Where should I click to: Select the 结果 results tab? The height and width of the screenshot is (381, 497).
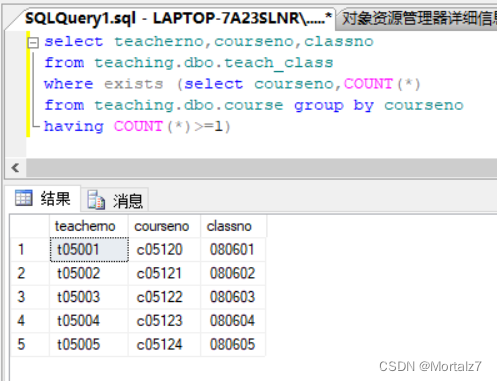pos(43,199)
